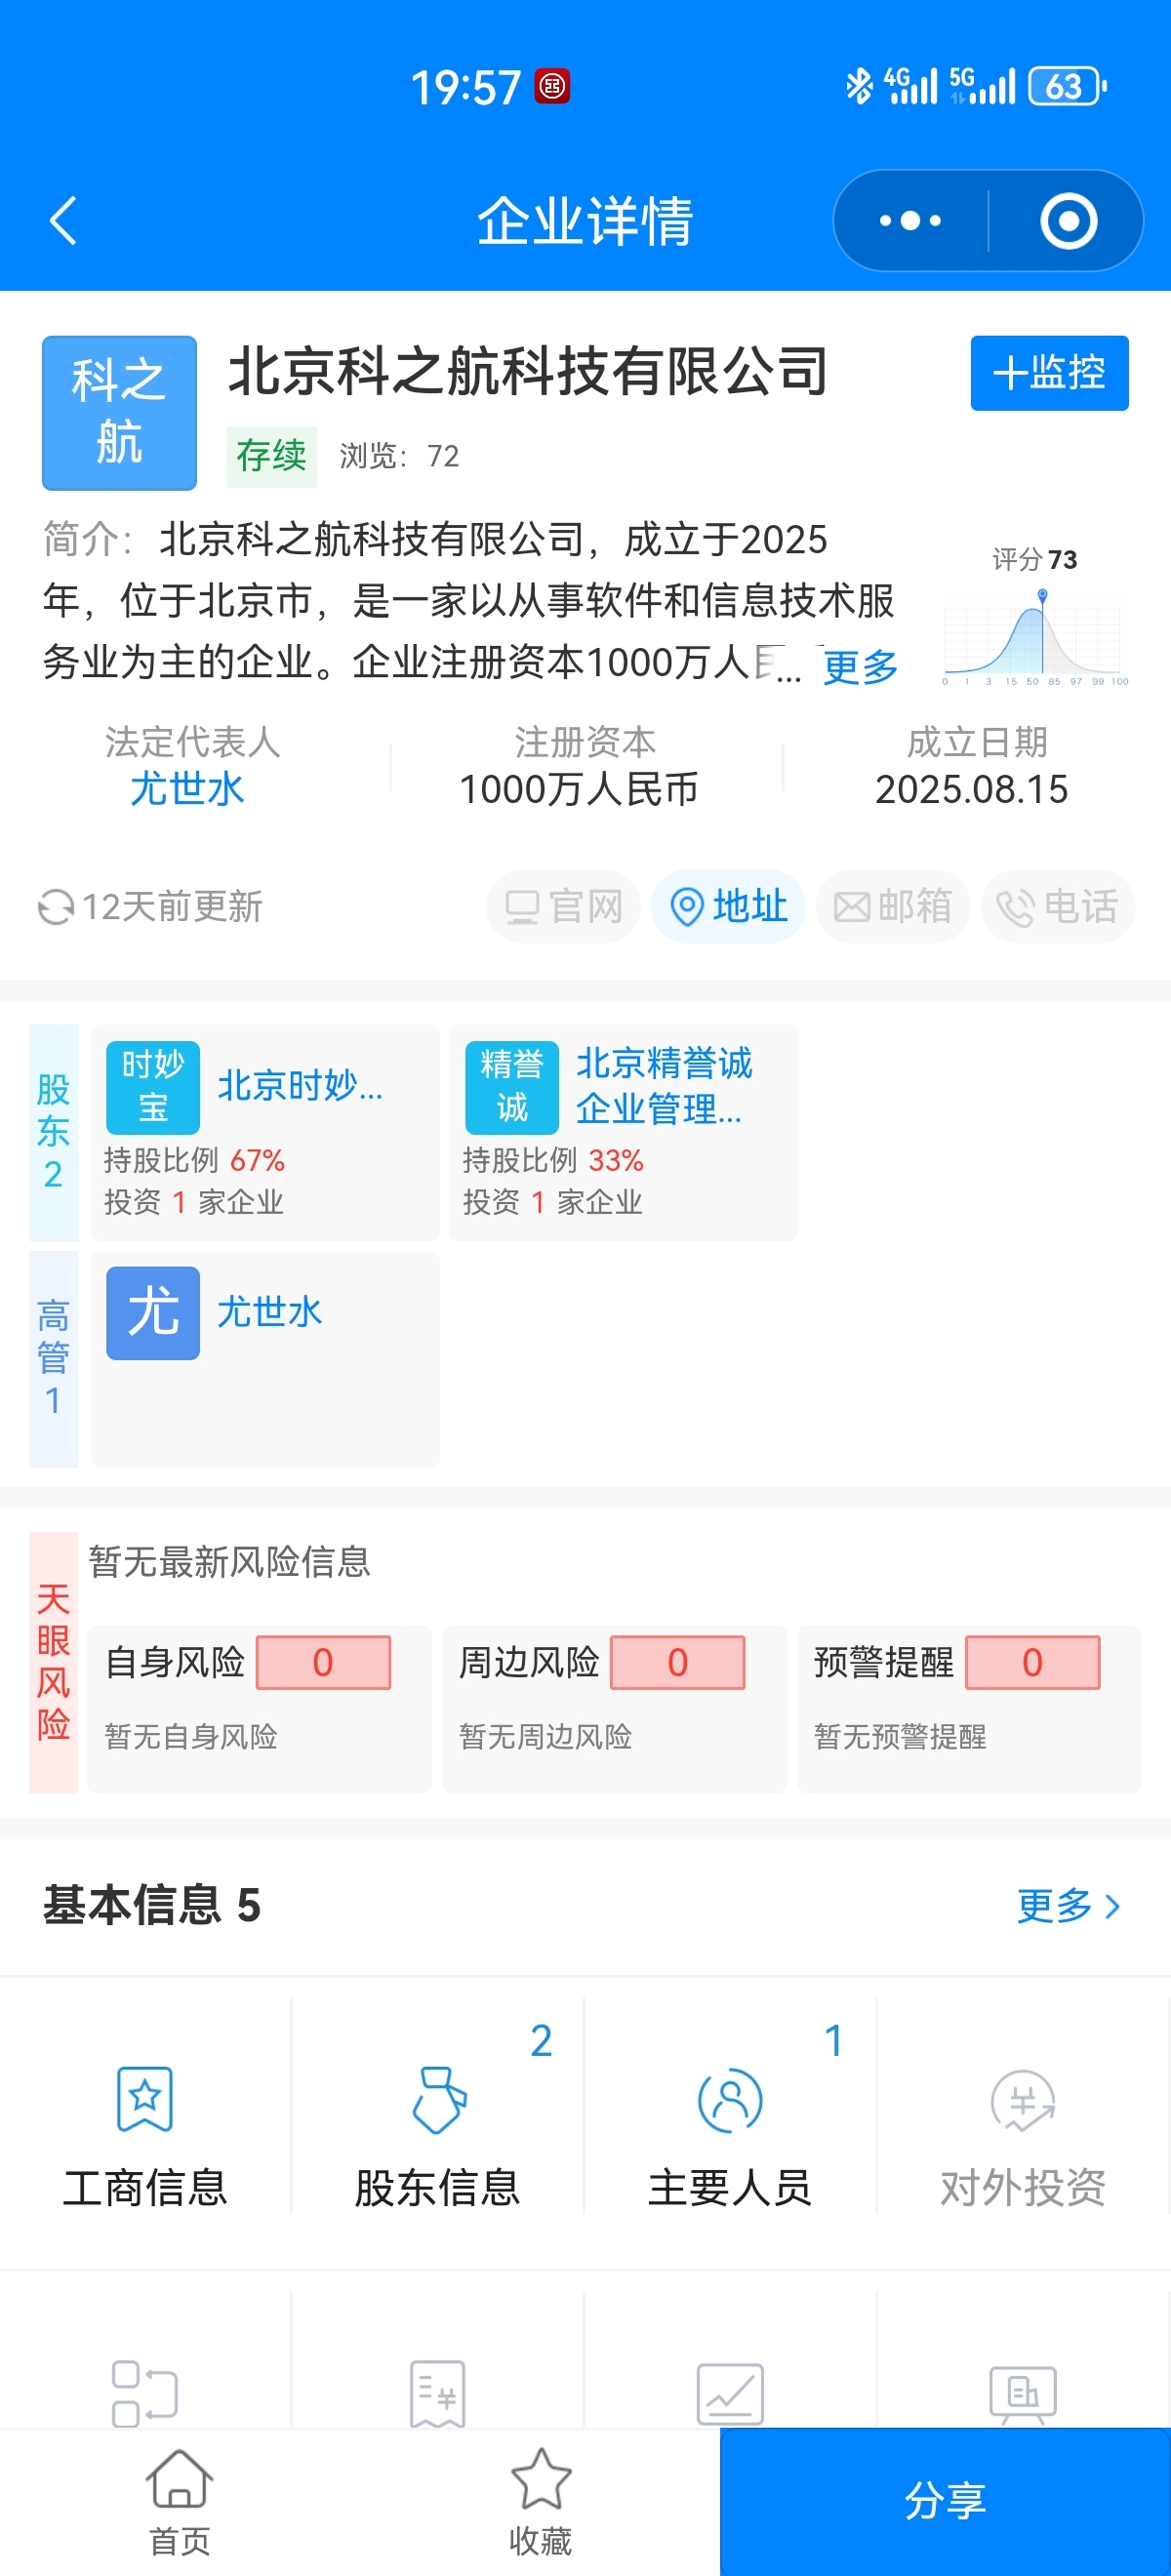Tap the 地址 address button
1171x2576 pixels.
tap(728, 907)
